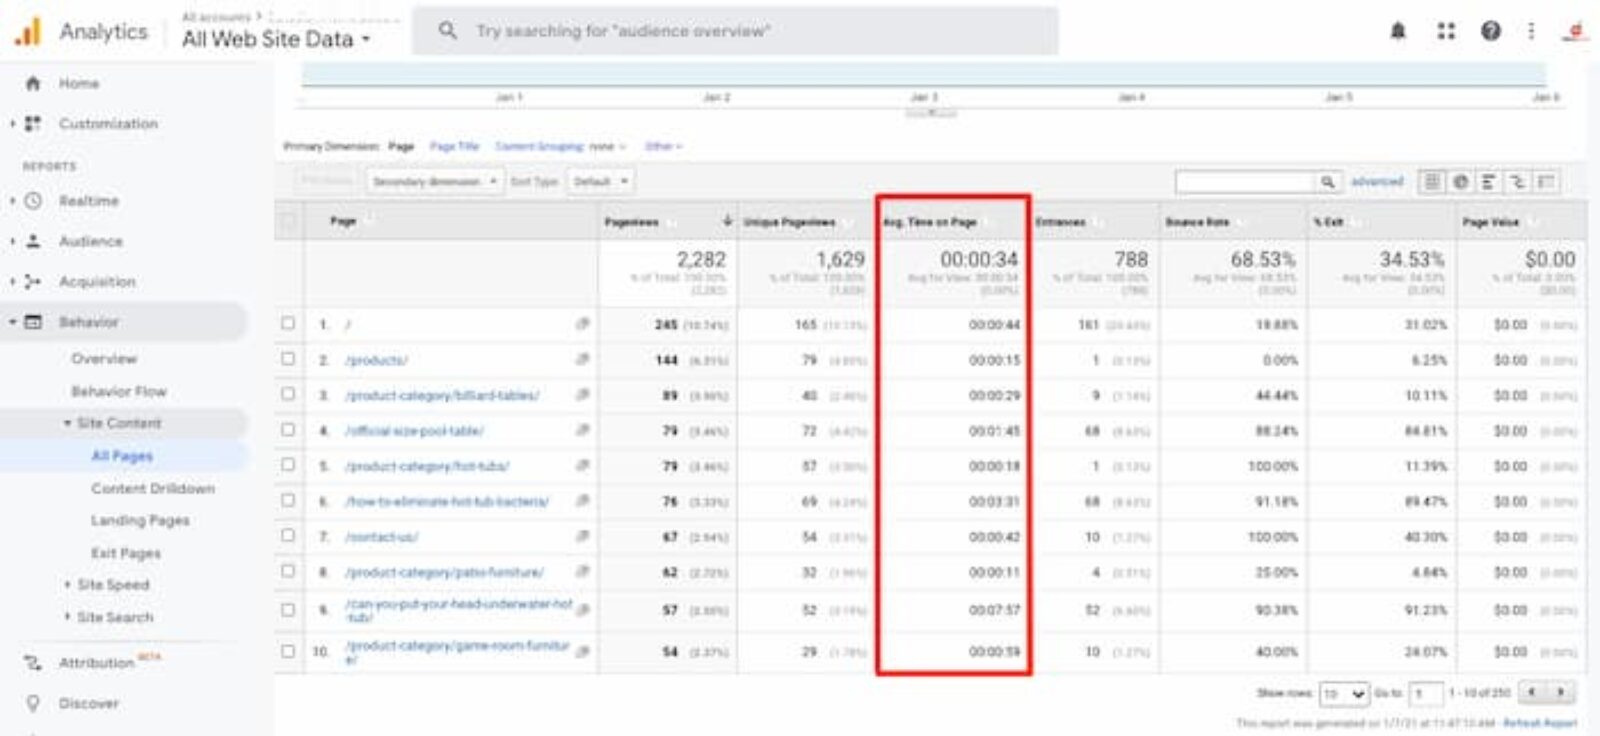Check the row 1 homepage checkbox
The height and width of the screenshot is (736, 1600).
coord(288,324)
